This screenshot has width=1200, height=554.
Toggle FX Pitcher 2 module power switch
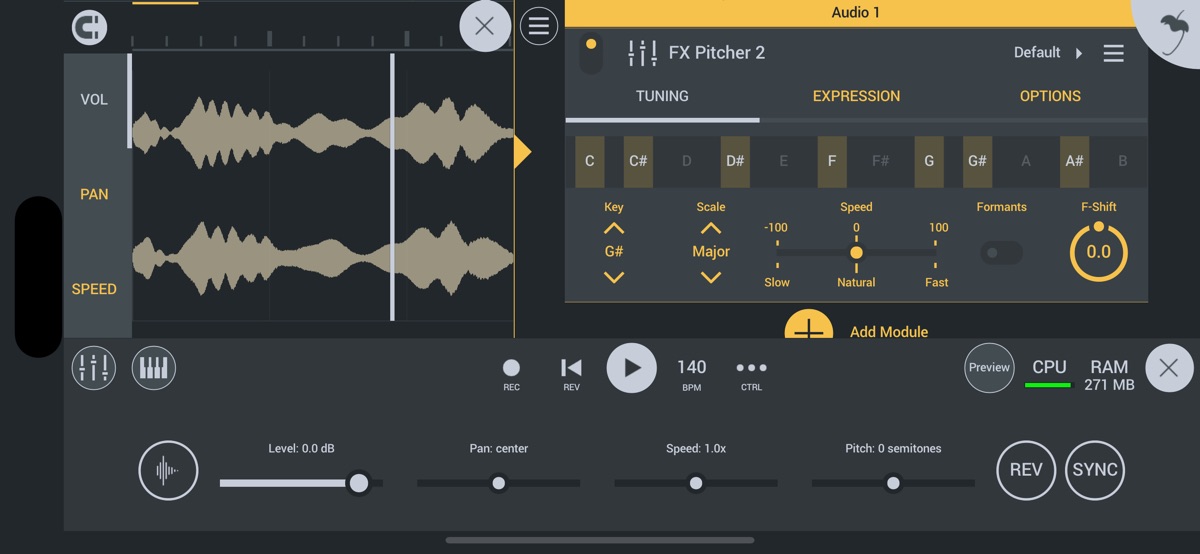pyautogui.click(x=591, y=54)
